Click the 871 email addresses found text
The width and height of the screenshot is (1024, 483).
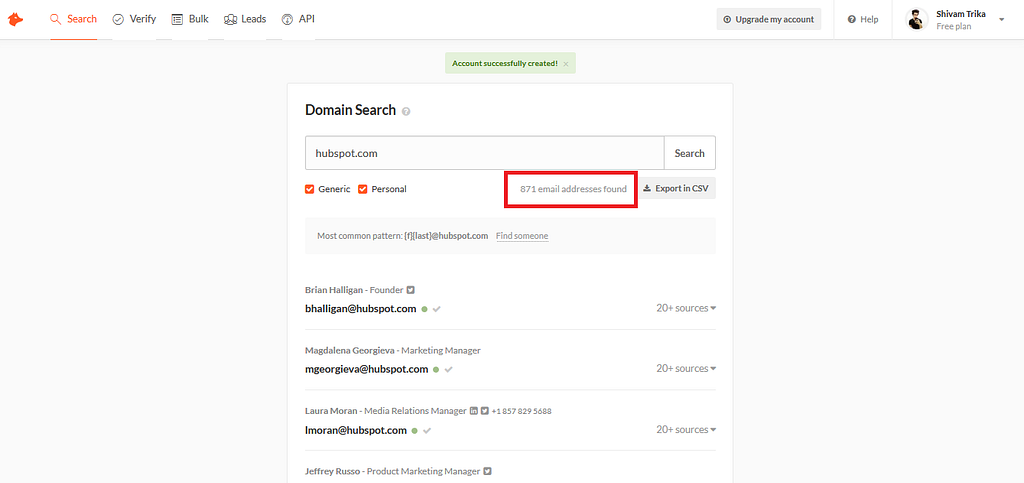pyautogui.click(x=573, y=189)
